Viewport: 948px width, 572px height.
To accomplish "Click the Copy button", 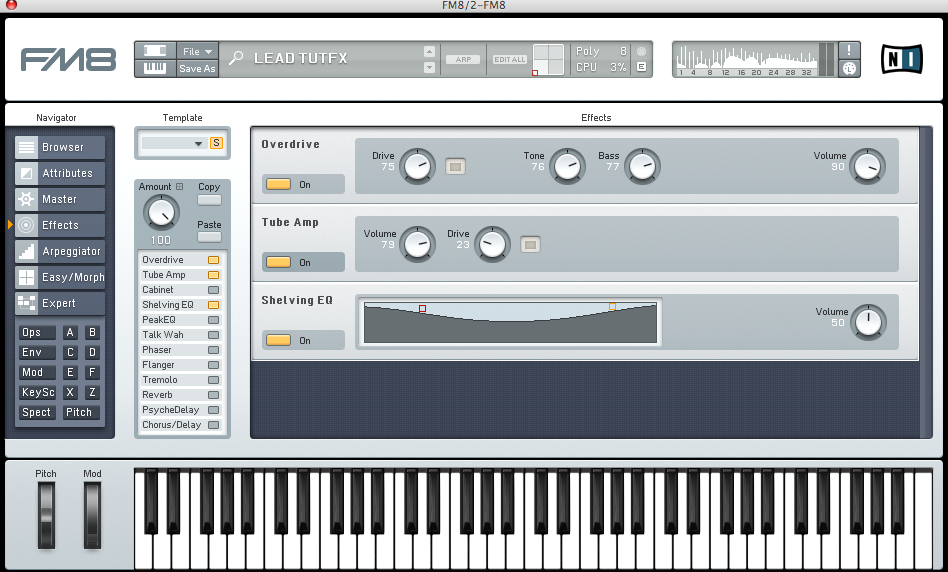I will click(x=209, y=200).
